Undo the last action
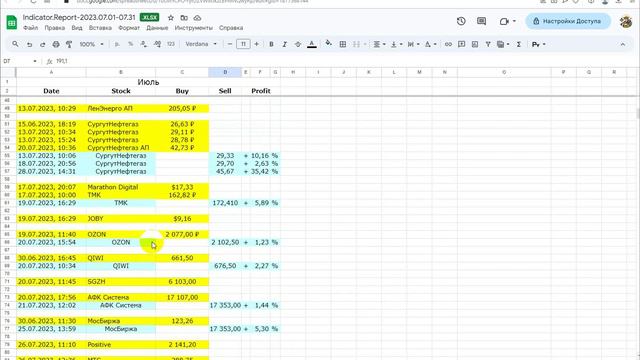This screenshot has height=360, width=640. [29, 44]
